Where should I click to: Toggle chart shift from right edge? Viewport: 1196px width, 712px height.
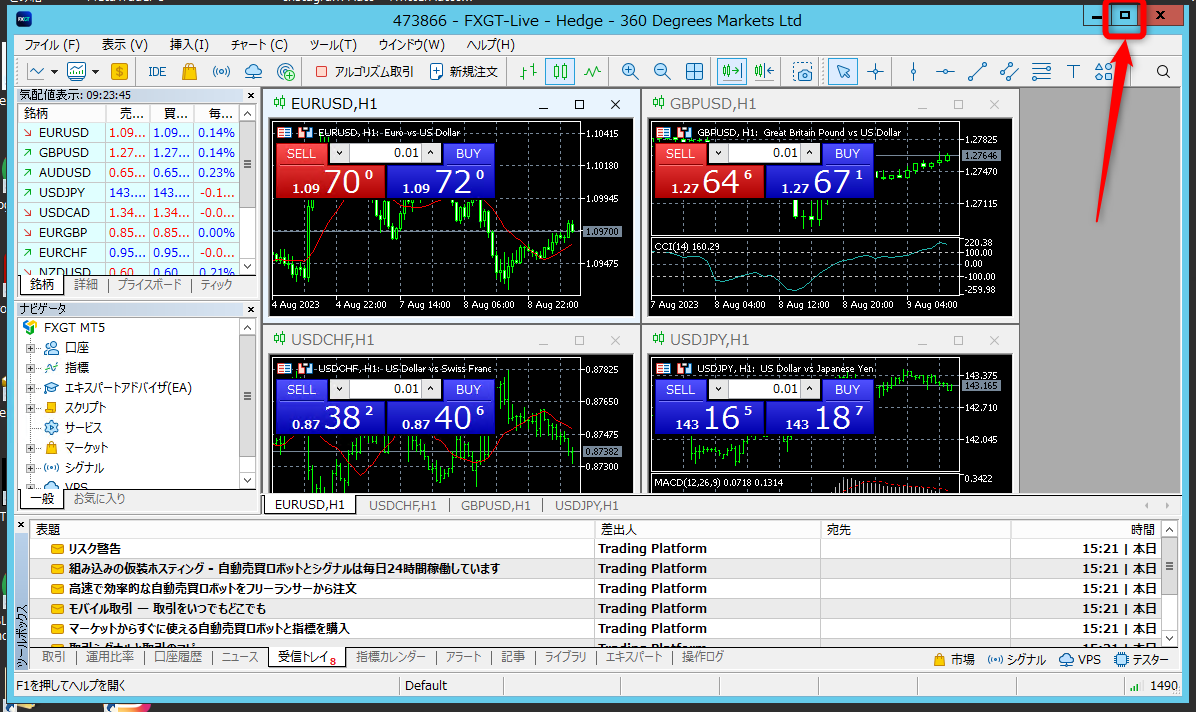pos(764,72)
